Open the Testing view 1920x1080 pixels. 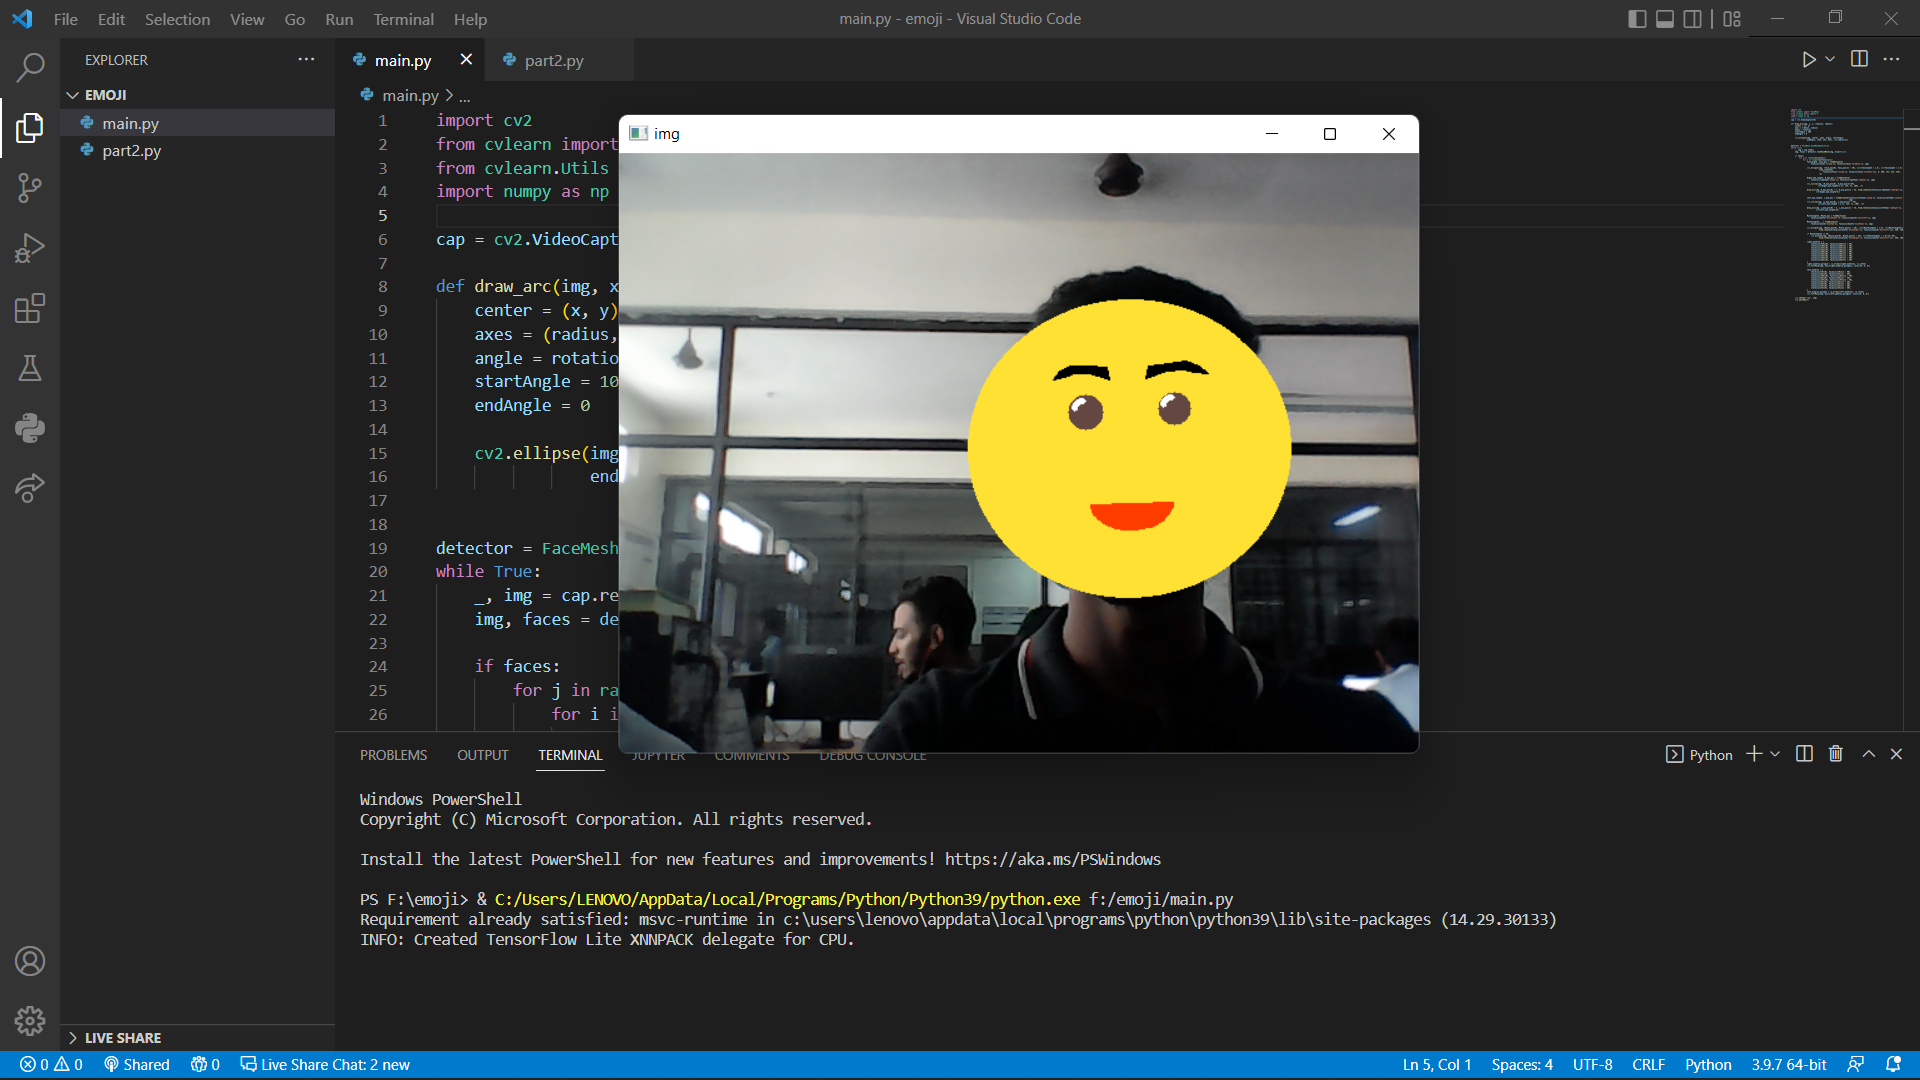[30, 368]
